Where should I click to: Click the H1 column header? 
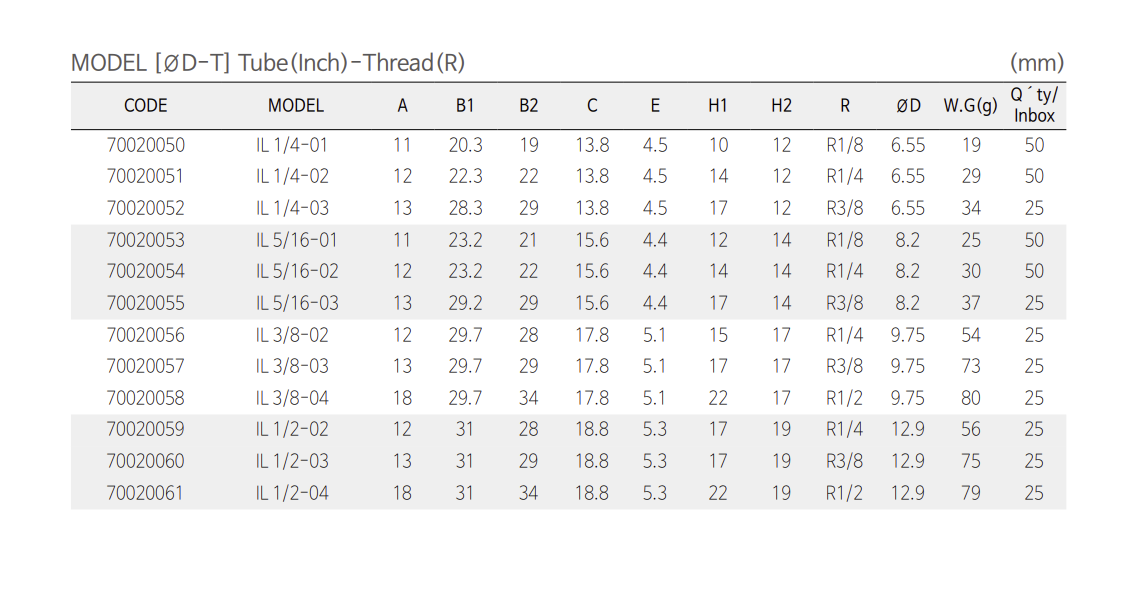pos(718,105)
